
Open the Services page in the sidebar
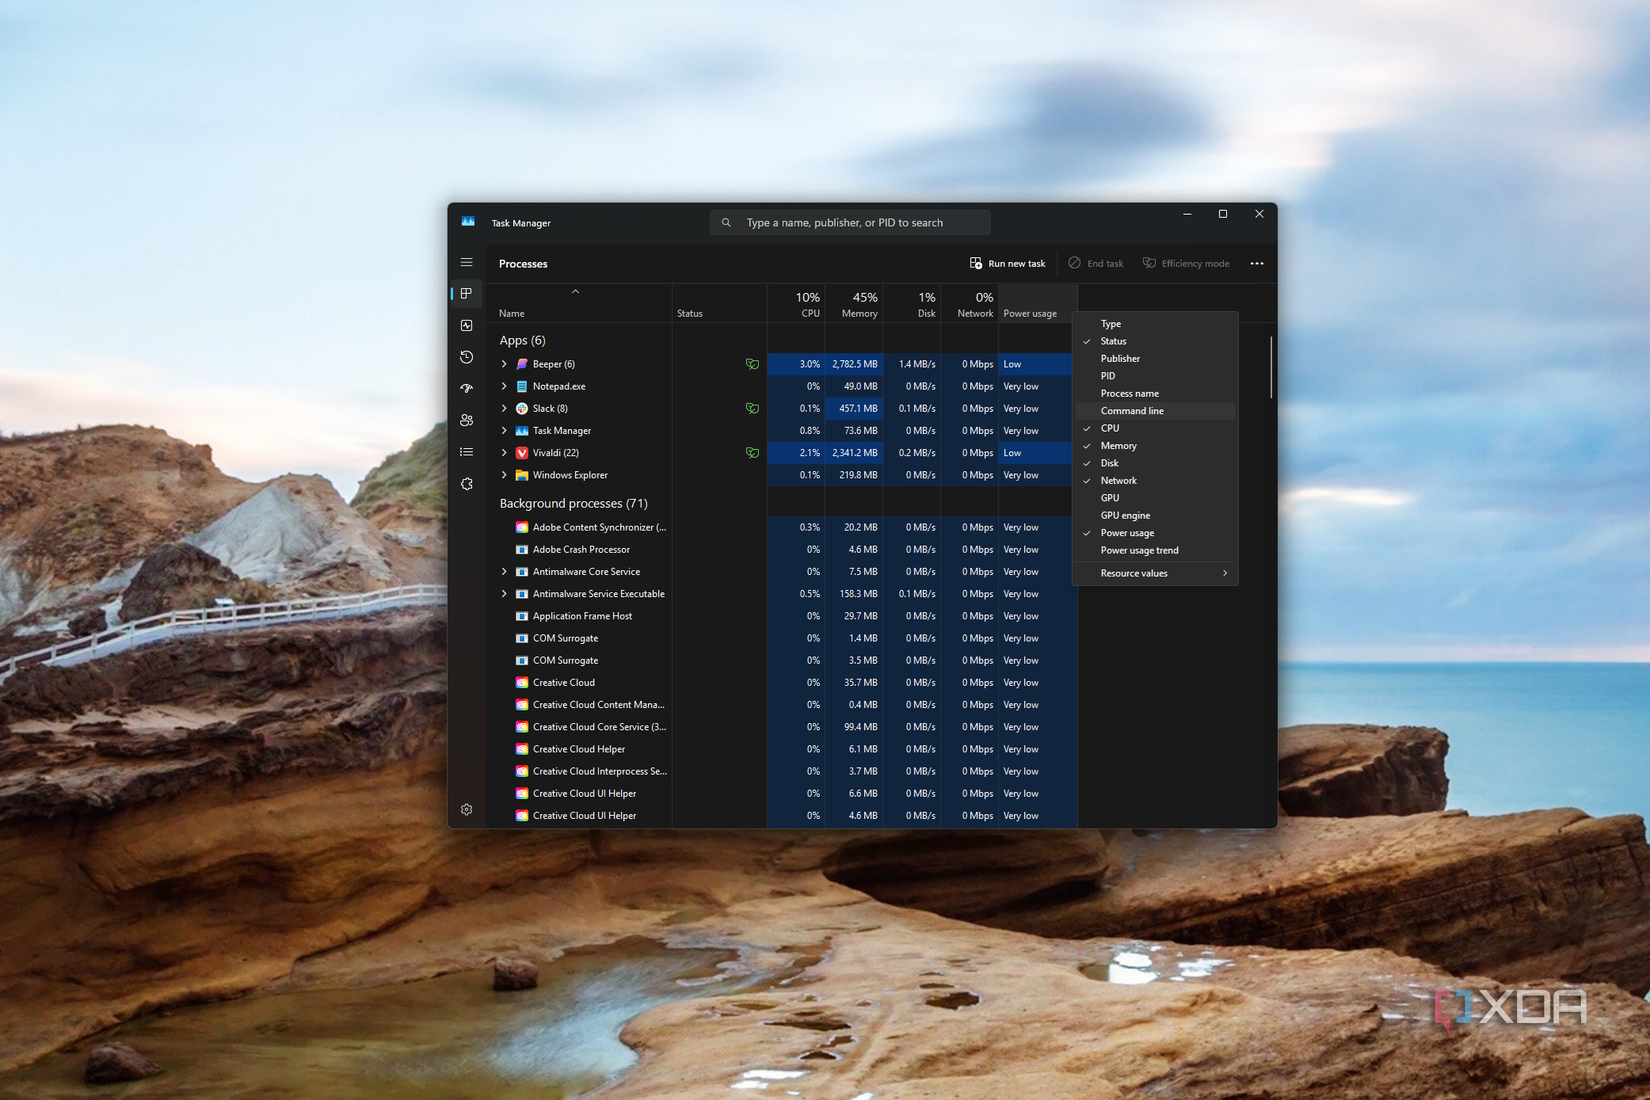(x=466, y=483)
